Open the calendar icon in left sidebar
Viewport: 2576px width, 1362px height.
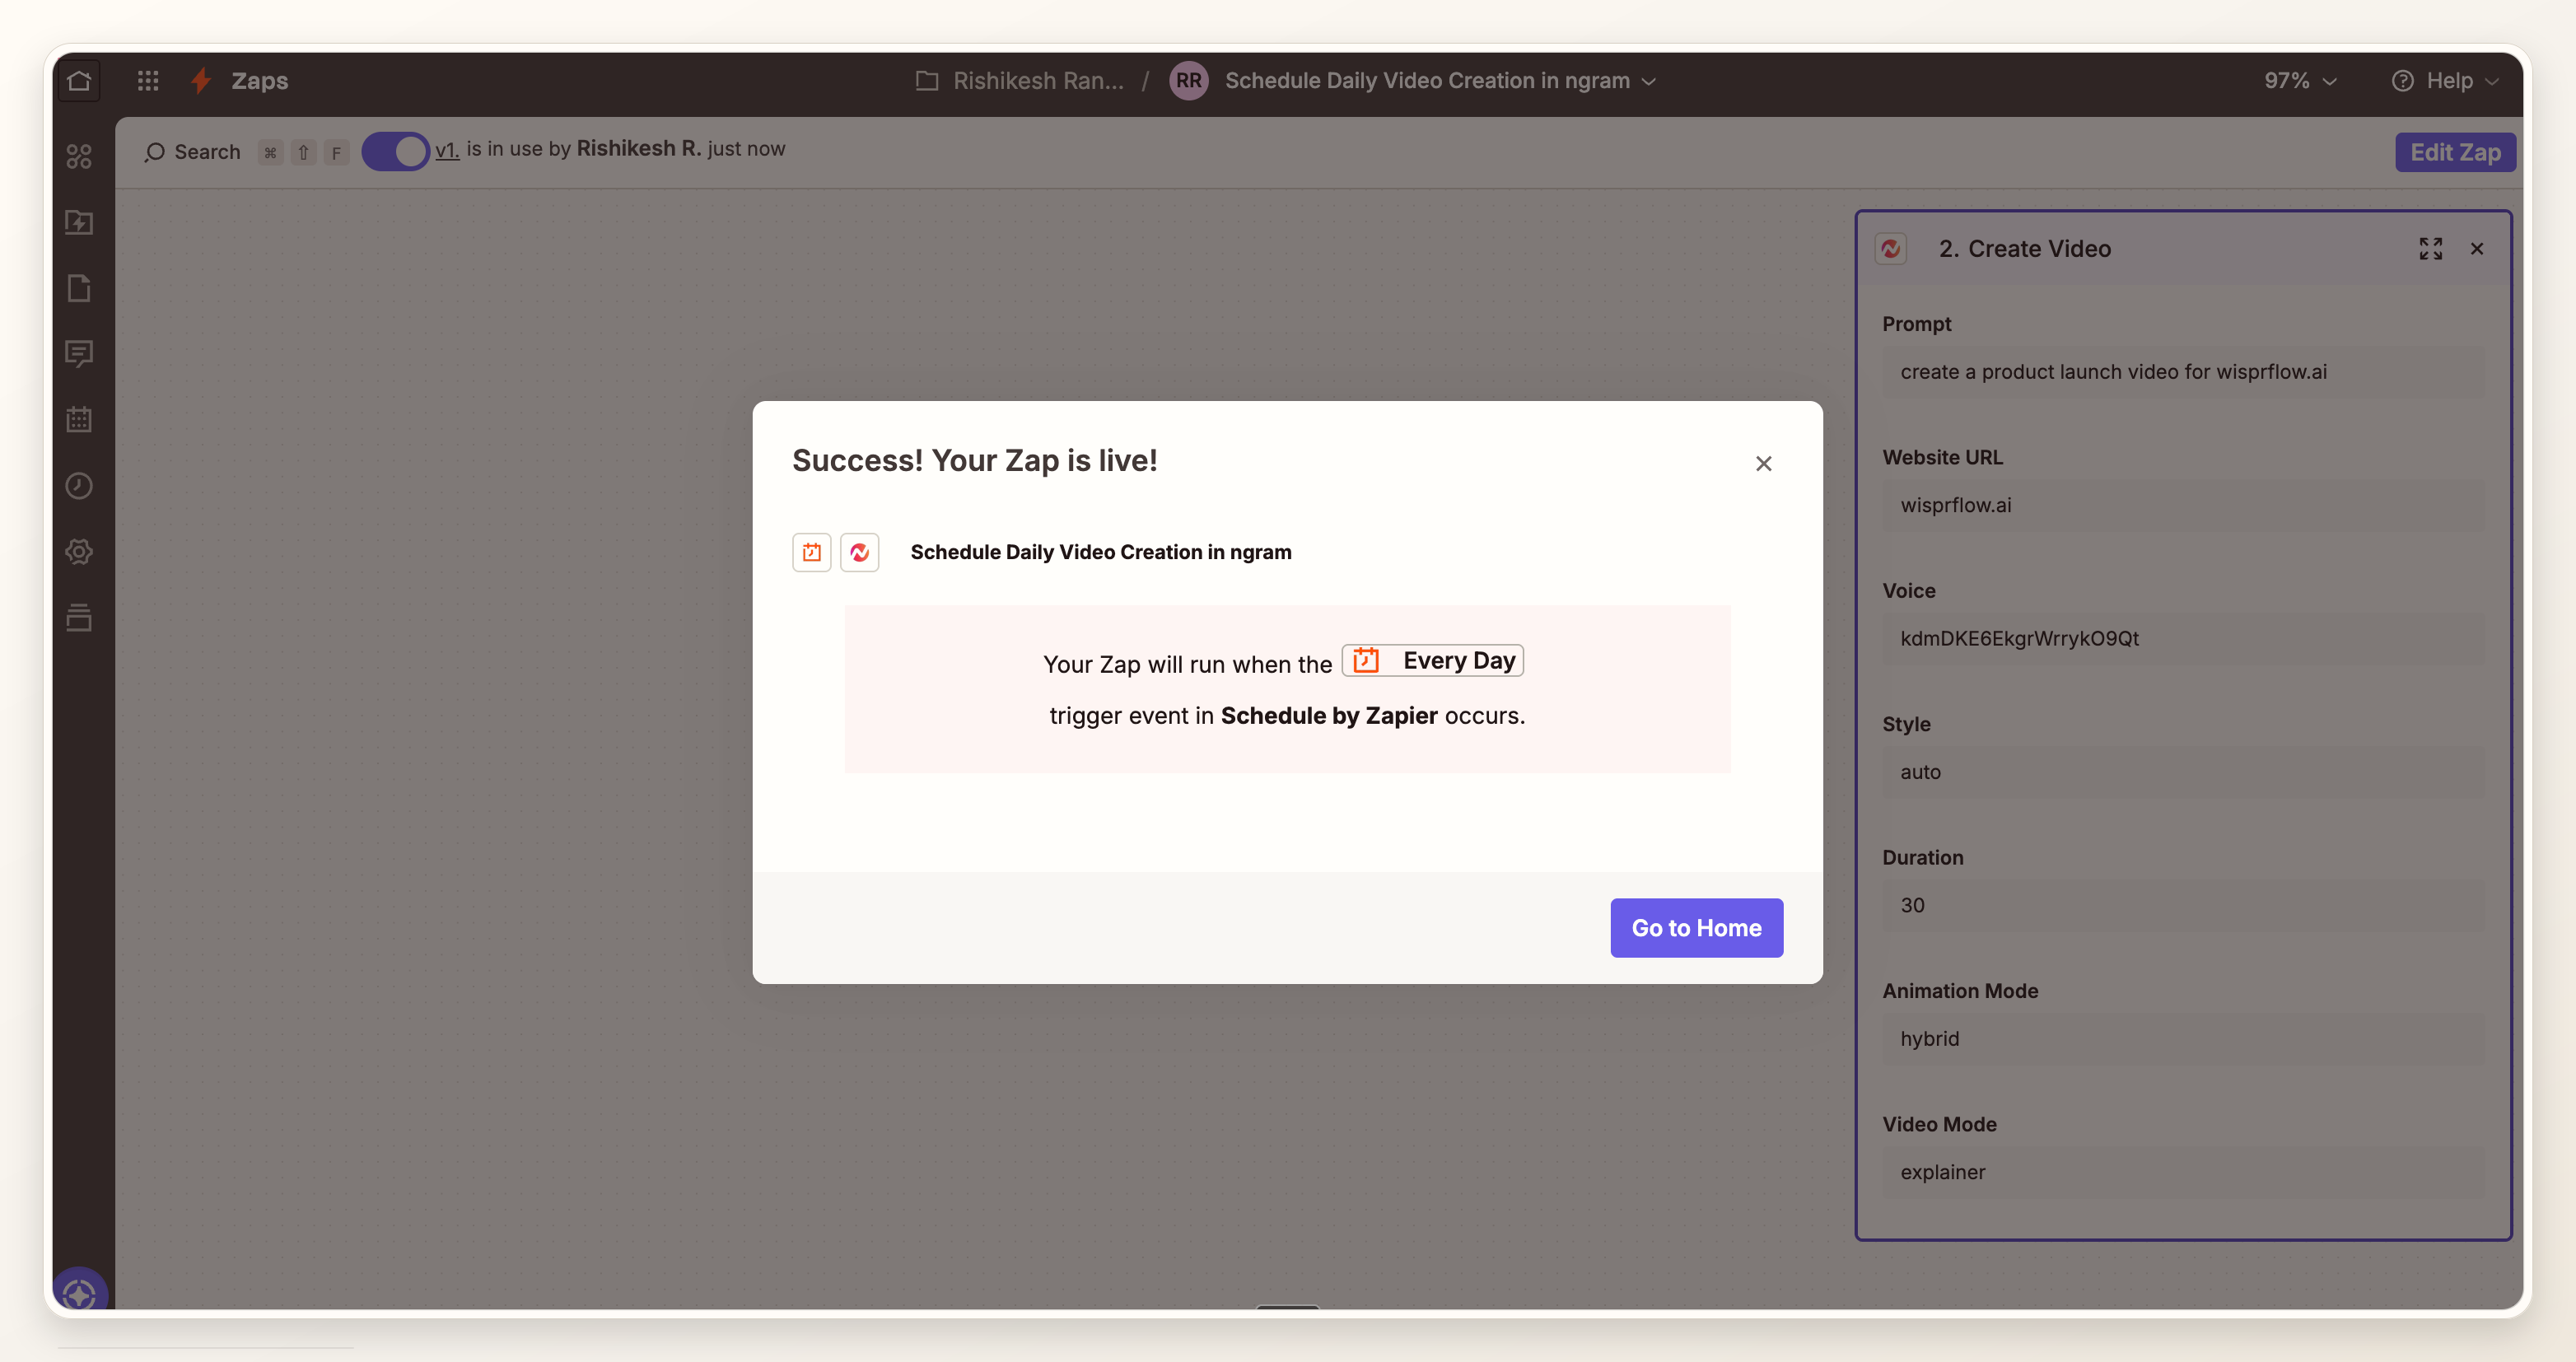coord(79,420)
